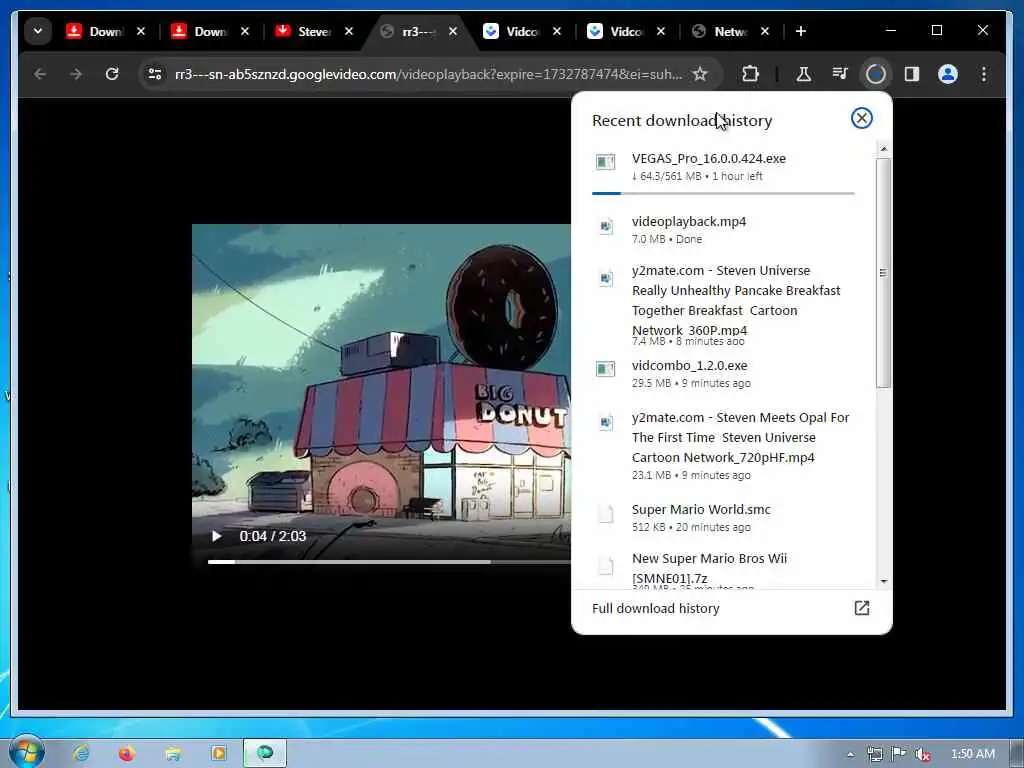This screenshot has width=1024, height=768.
Task: Open Steven Meets Opal 720pHF.mp4 download
Action: 724,446
